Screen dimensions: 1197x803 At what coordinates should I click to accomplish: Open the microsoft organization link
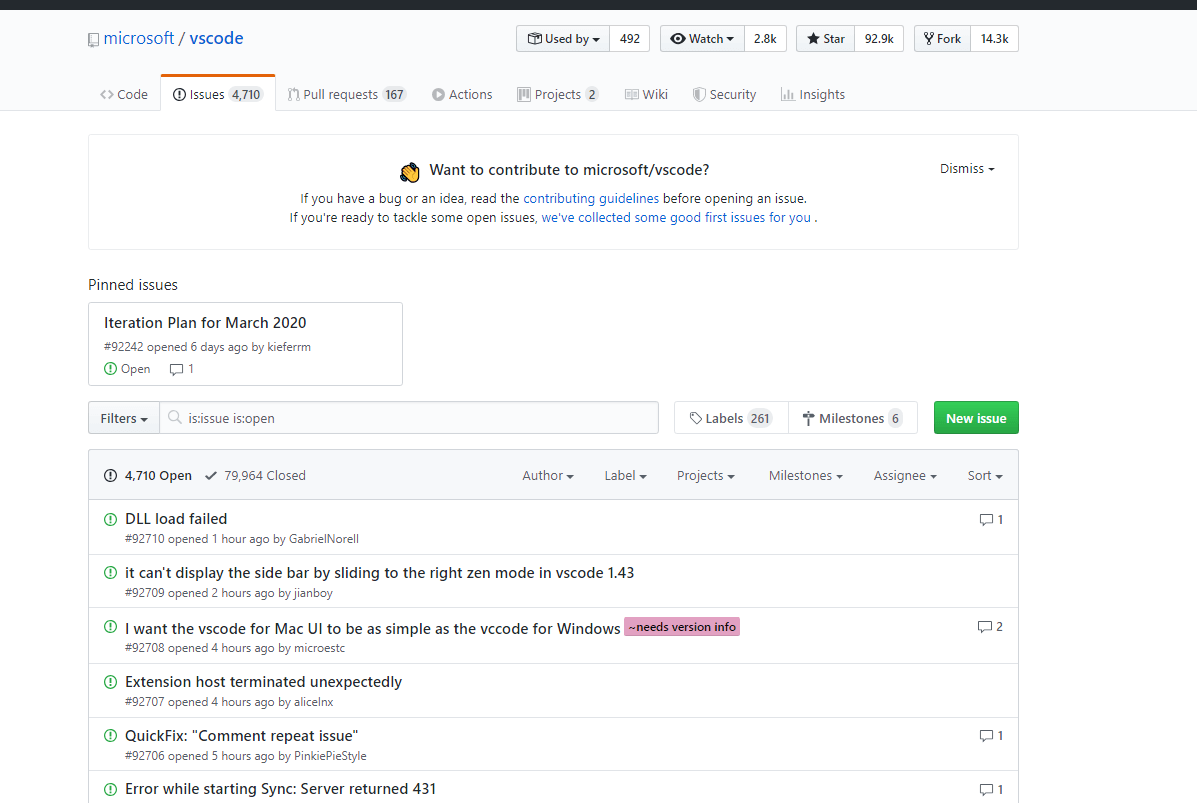tap(139, 38)
